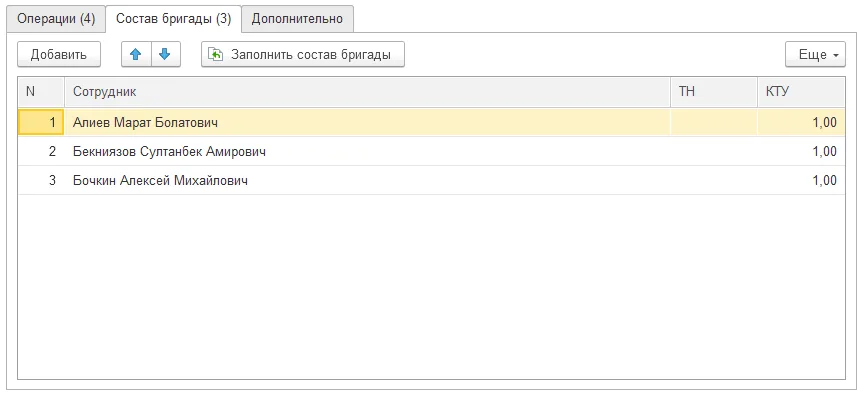Edit КТУ value for Алиев Марат
This screenshot has width=857, height=397.
pos(801,122)
